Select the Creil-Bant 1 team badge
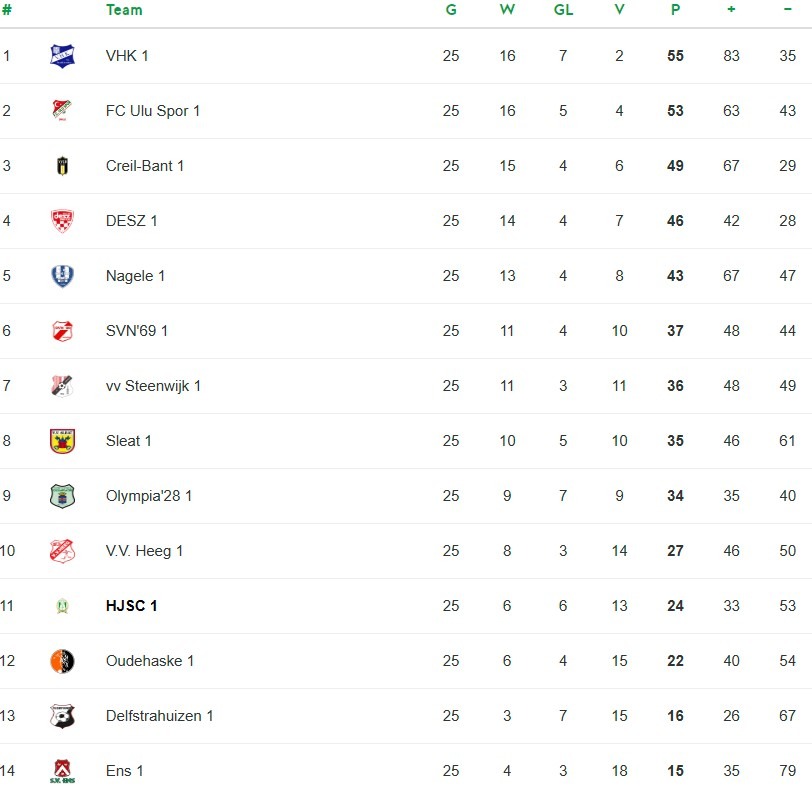Image resolution: width=812 pixels, height=786 pixels. [x=63, y=166]
